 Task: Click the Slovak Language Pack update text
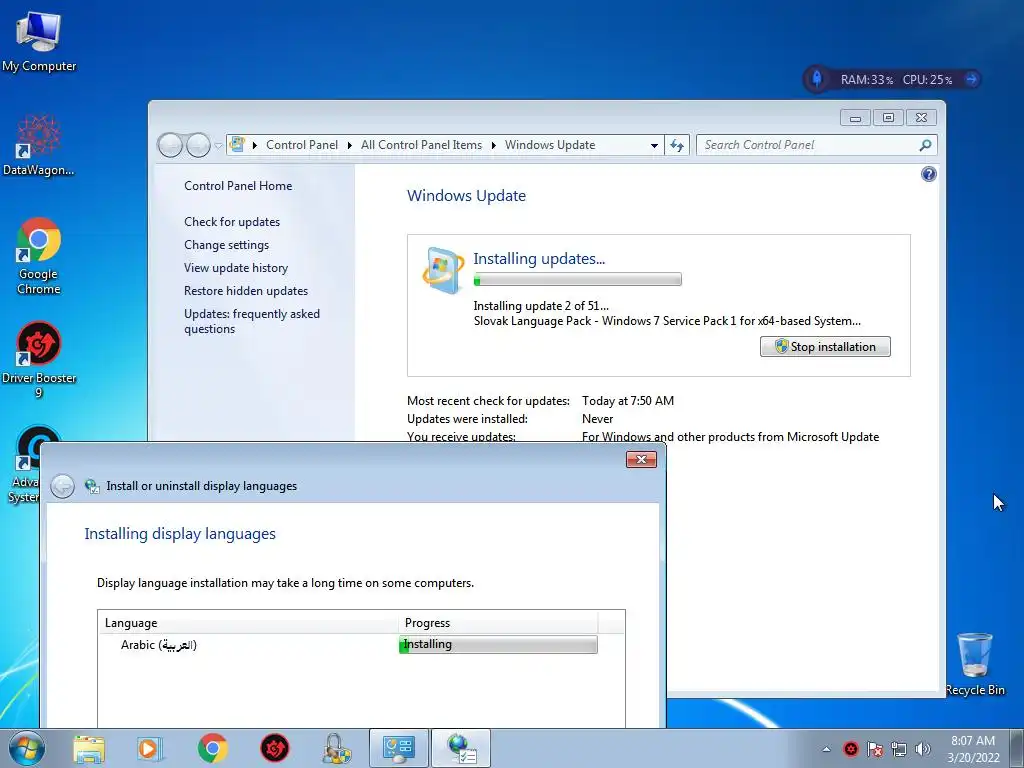[667, 321]
